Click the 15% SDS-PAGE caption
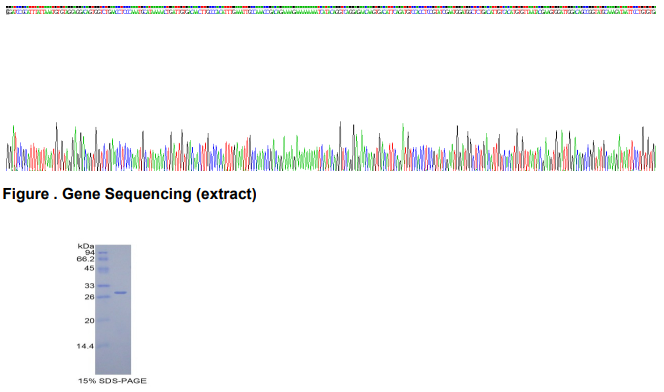This screenshot has height=392, width=664. tap(112, 381)
